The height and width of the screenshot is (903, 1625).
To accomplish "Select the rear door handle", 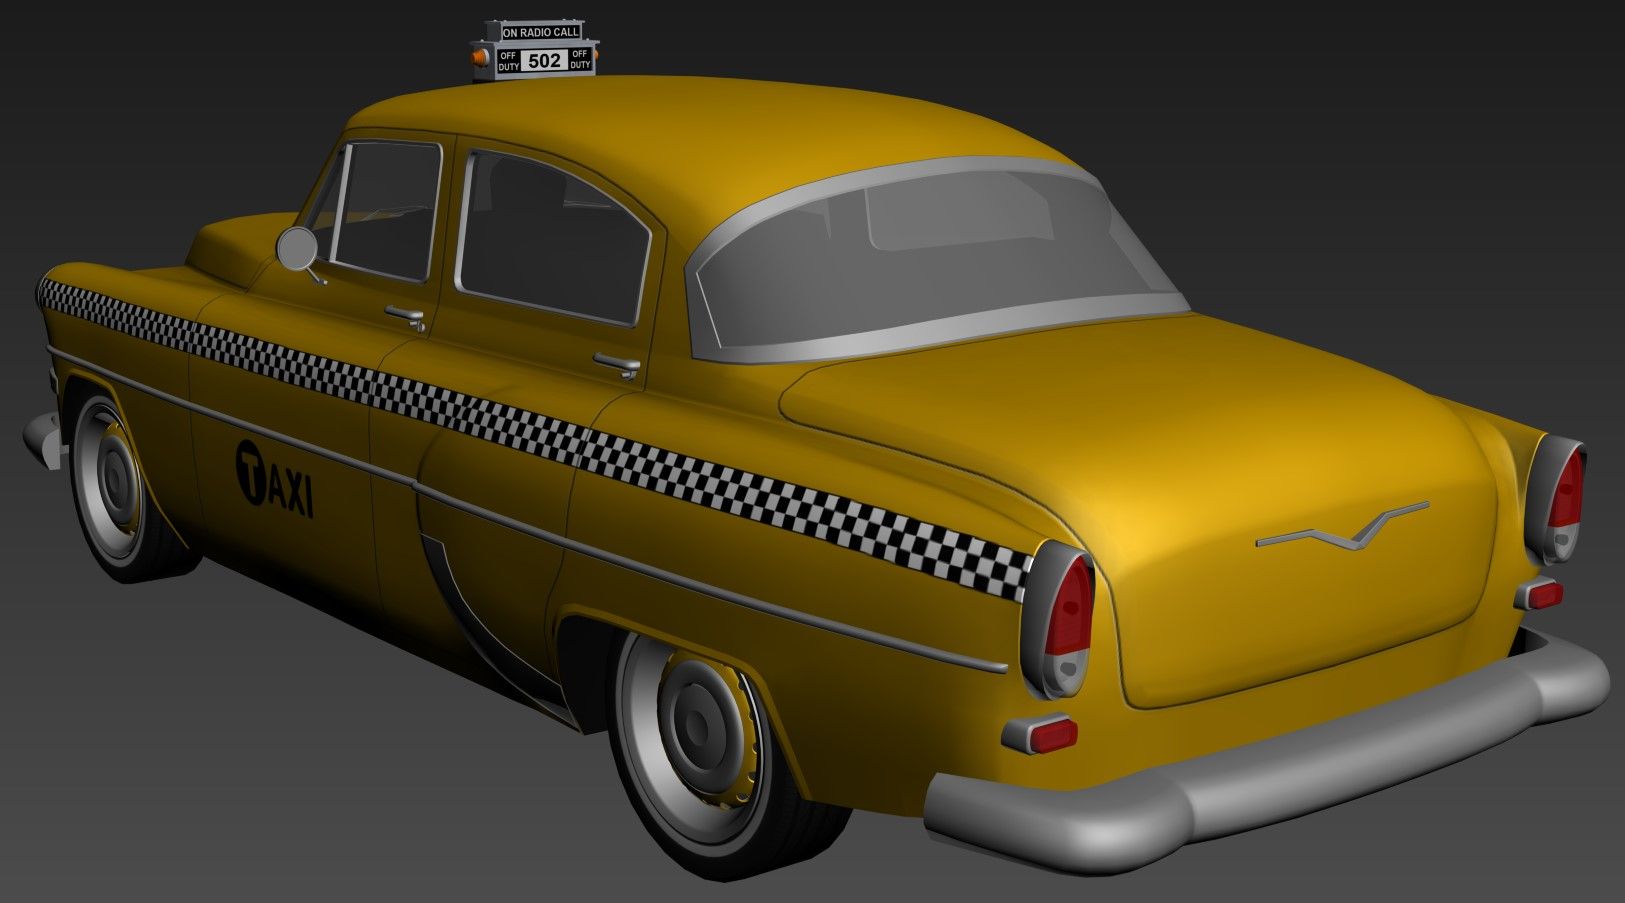I will [x=616, y=364].
